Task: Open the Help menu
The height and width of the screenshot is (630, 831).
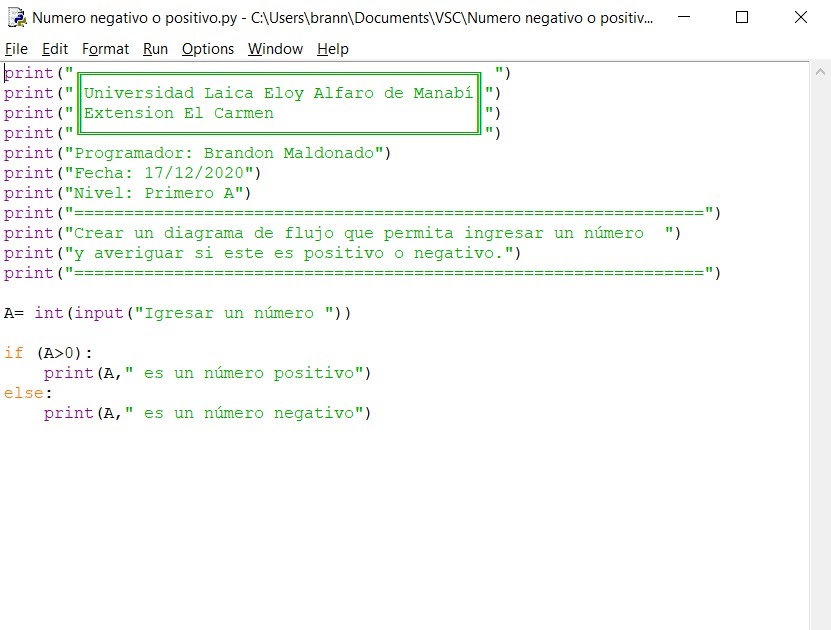Action: click(x=332, y=48)
